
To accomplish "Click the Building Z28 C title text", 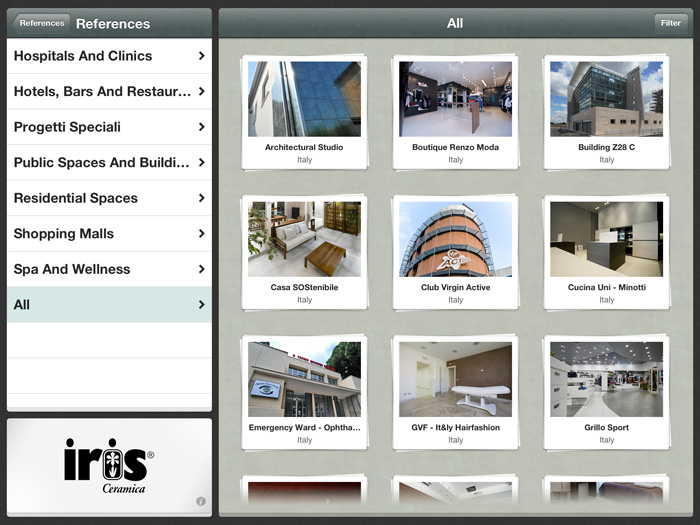I will click(606, 147).
